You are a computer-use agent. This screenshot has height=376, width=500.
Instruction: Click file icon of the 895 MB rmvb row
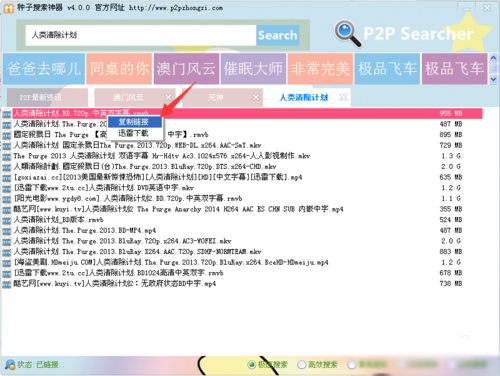pos(7,135)
